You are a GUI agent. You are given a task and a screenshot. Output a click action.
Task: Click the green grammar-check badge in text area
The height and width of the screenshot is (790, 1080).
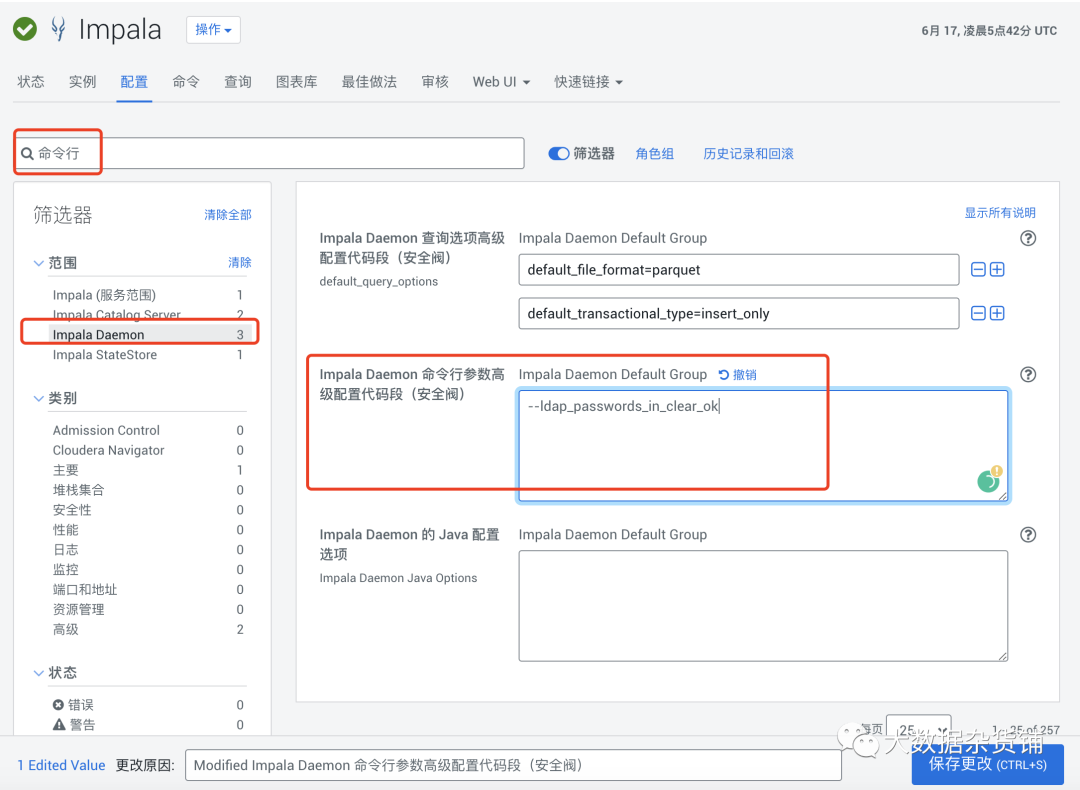[989, 480]
